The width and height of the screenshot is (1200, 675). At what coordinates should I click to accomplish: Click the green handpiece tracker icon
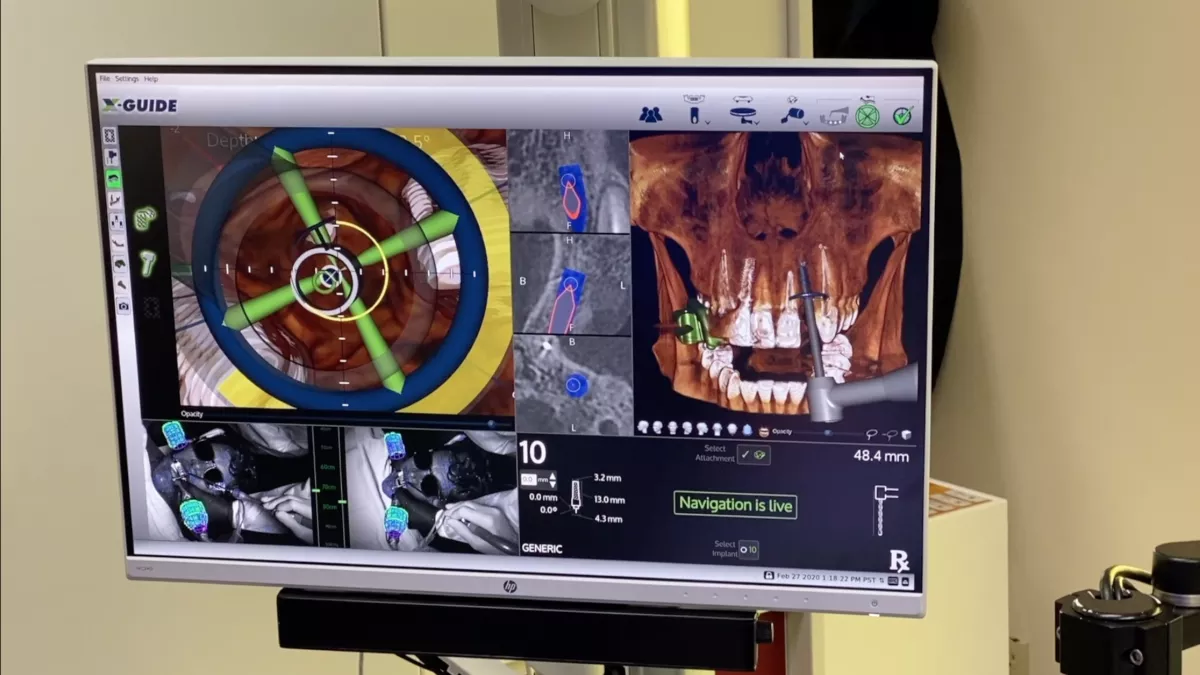tap(148, 264)
